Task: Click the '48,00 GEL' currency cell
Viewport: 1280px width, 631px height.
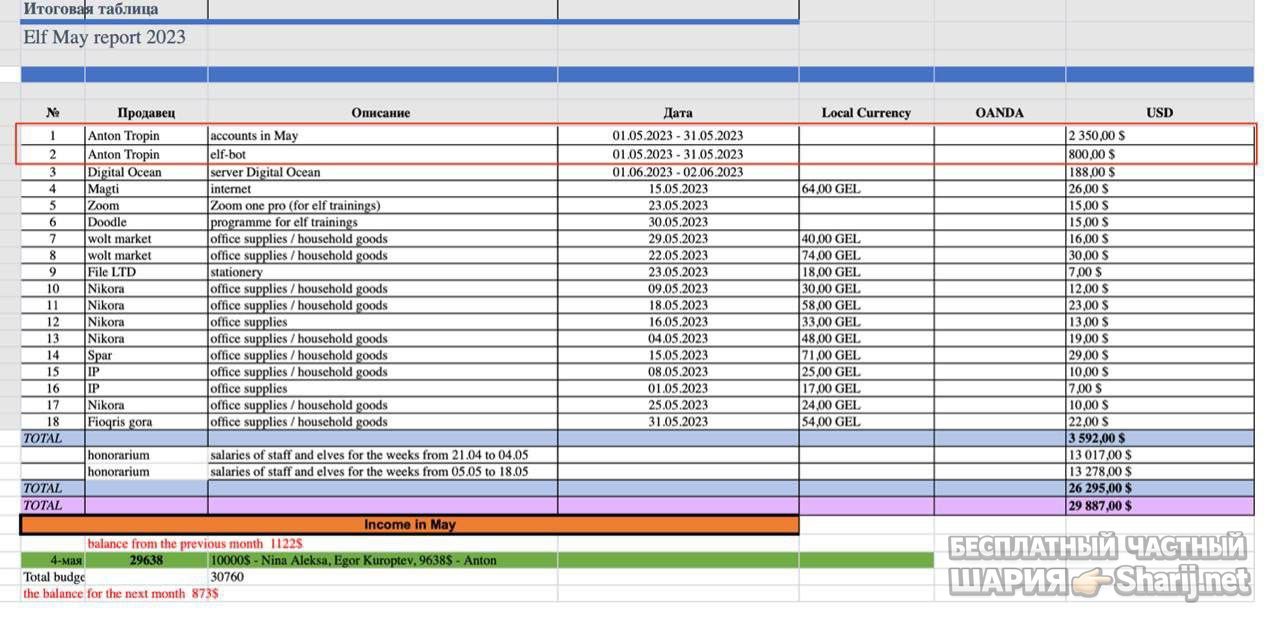Action: tap(866, 338)
